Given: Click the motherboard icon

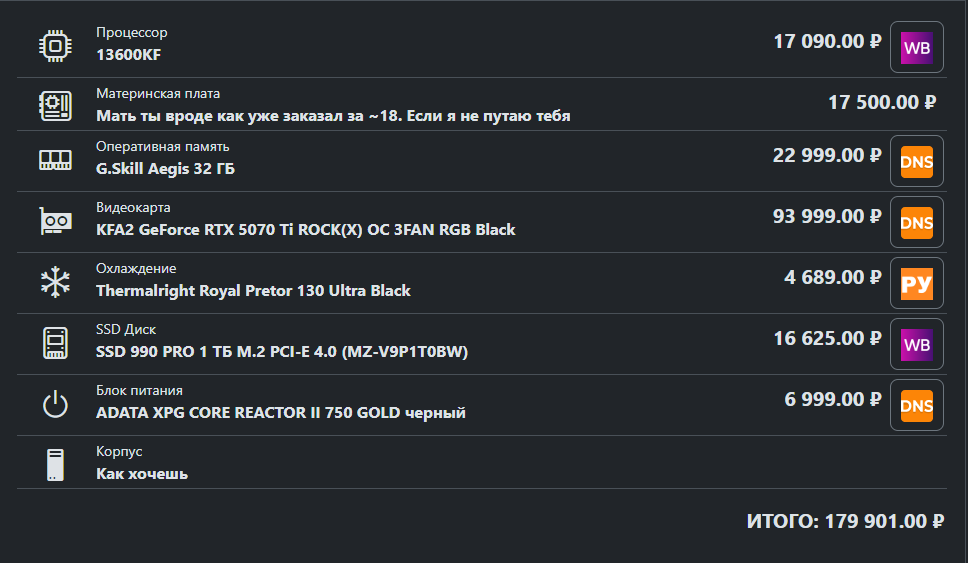Looking at the screenshot, I should [x=55, y=104].
